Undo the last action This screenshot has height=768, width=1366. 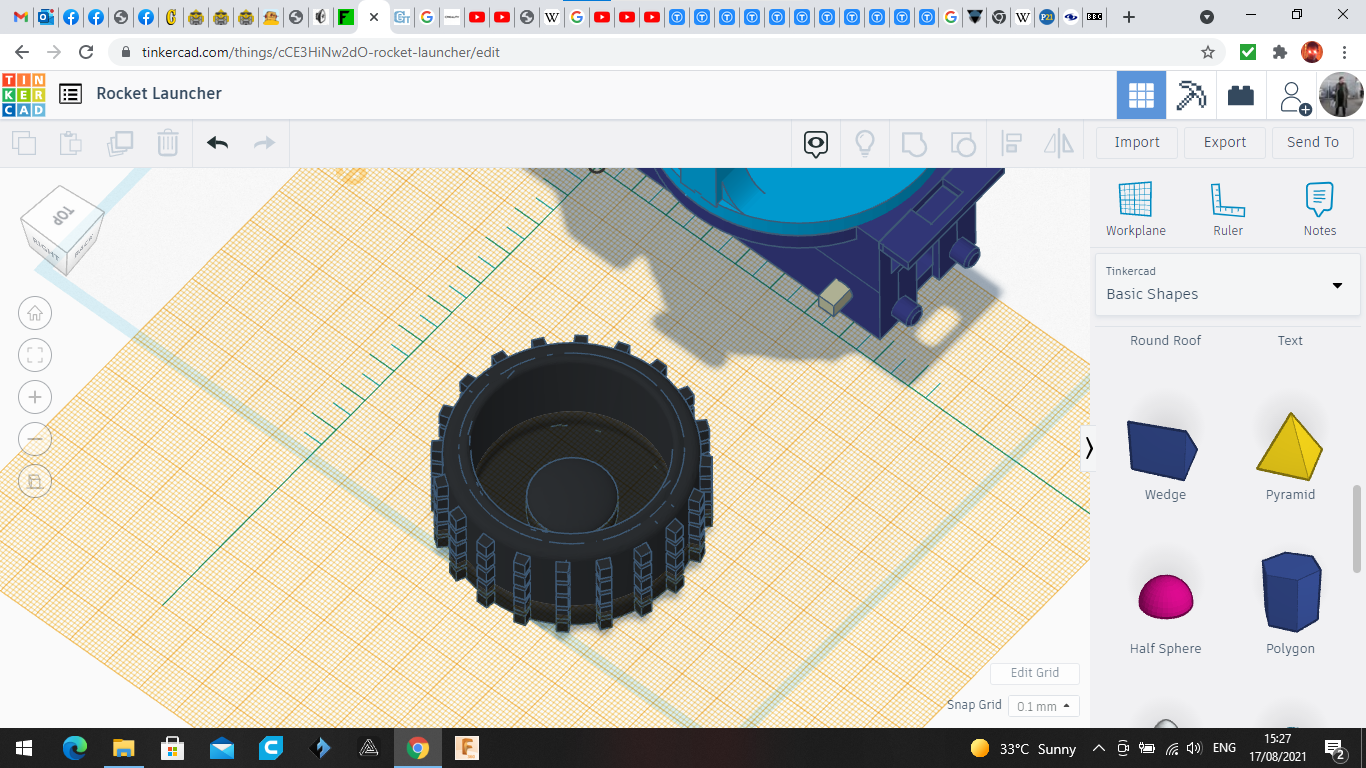[218, 143]
